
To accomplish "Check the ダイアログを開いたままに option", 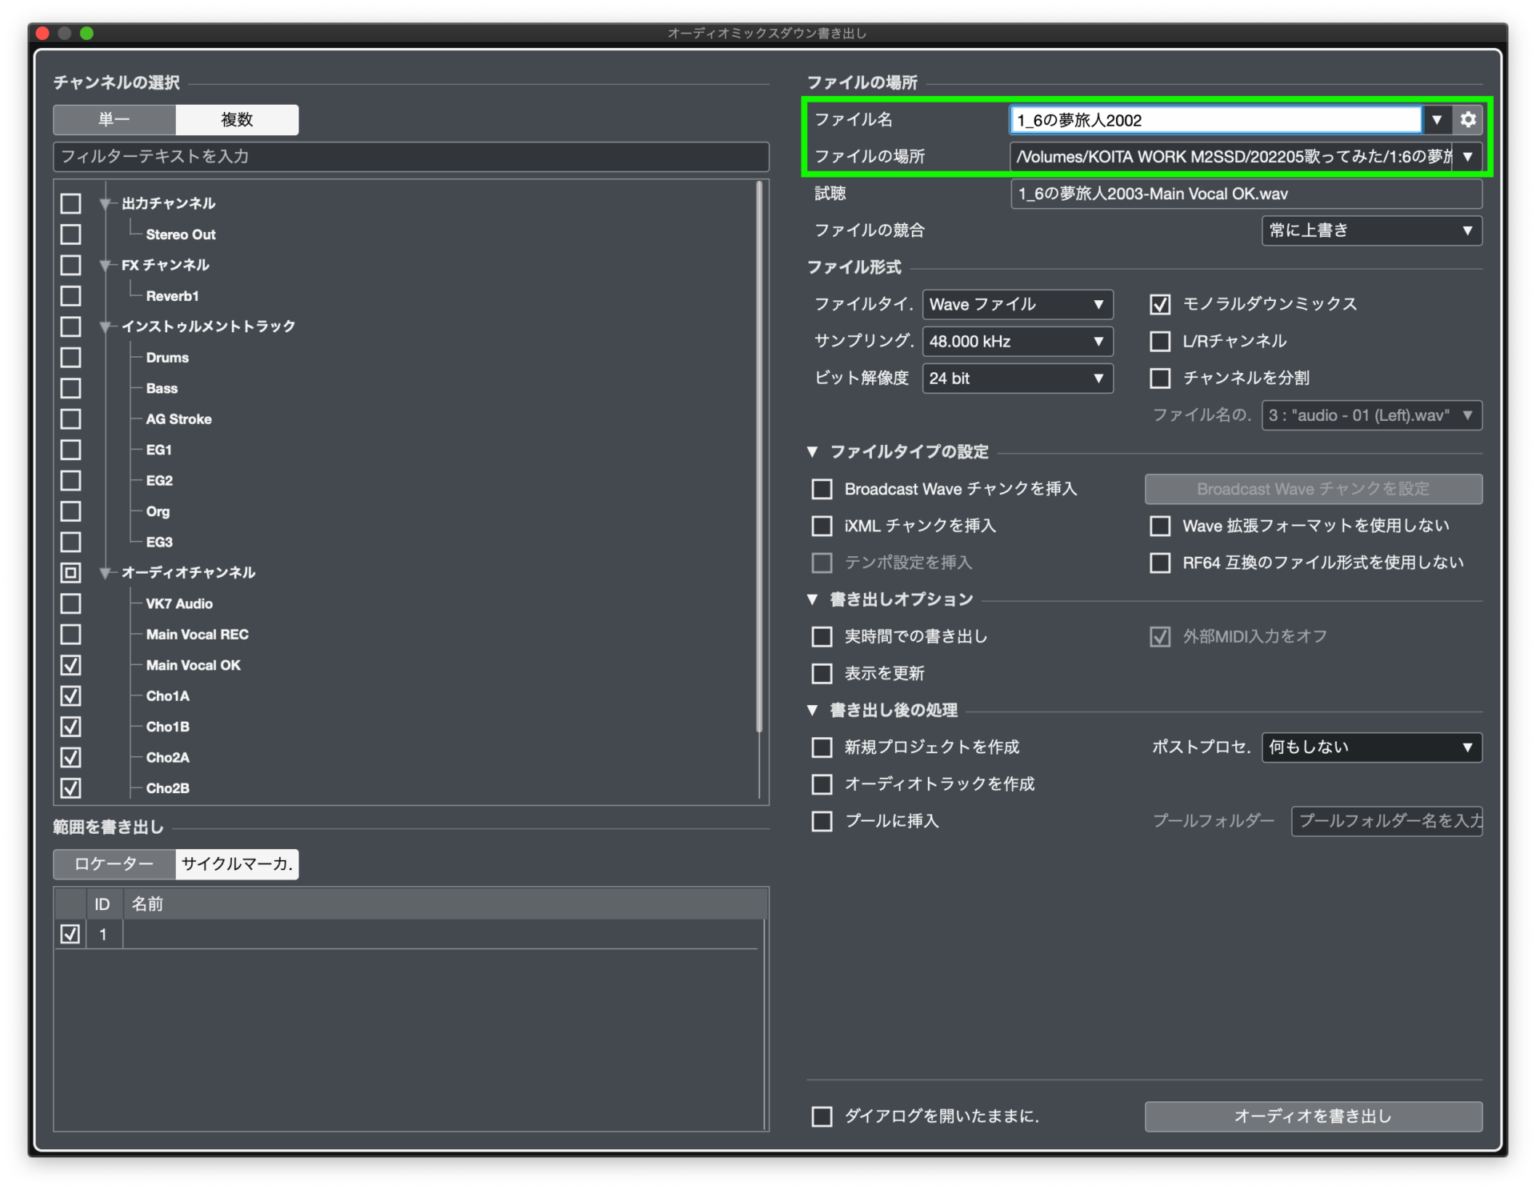I will point(822,1116).
